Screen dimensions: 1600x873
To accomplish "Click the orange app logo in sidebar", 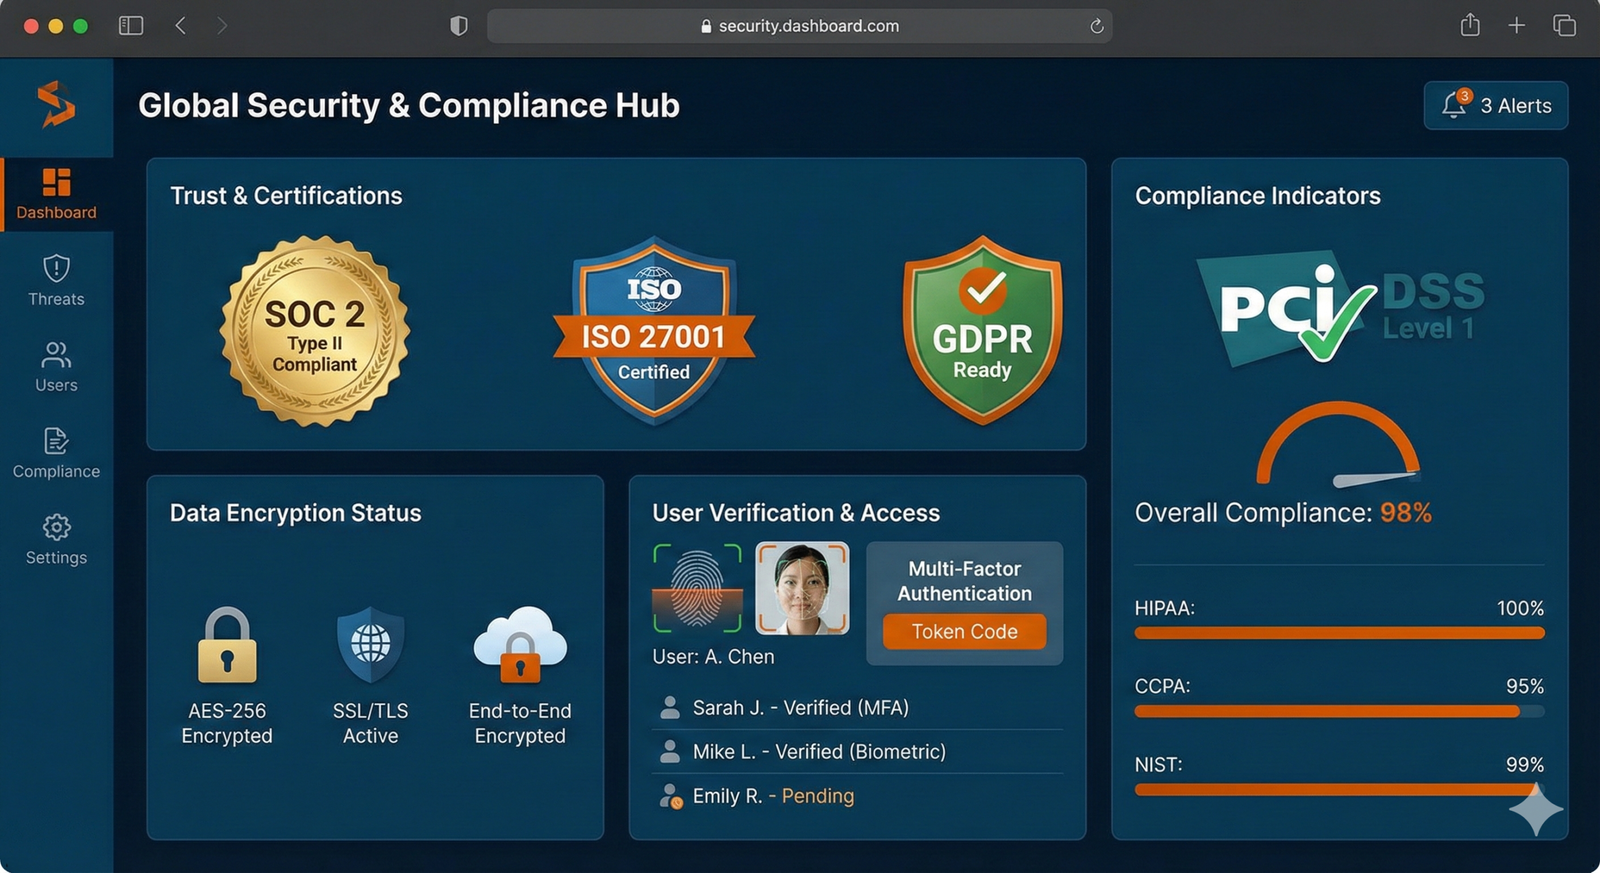I will 56,105.
